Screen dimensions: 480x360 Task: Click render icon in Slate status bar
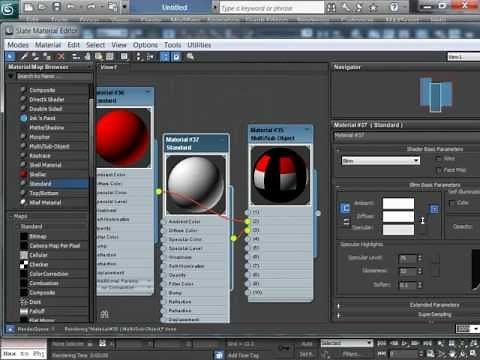click(10, 329)
